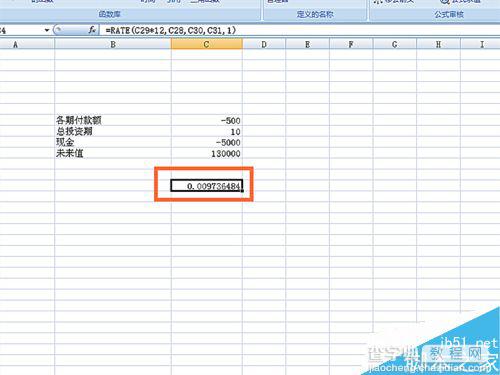
Task: Click the cell labeled 各期付款额
Action: [x=113, y=120]
